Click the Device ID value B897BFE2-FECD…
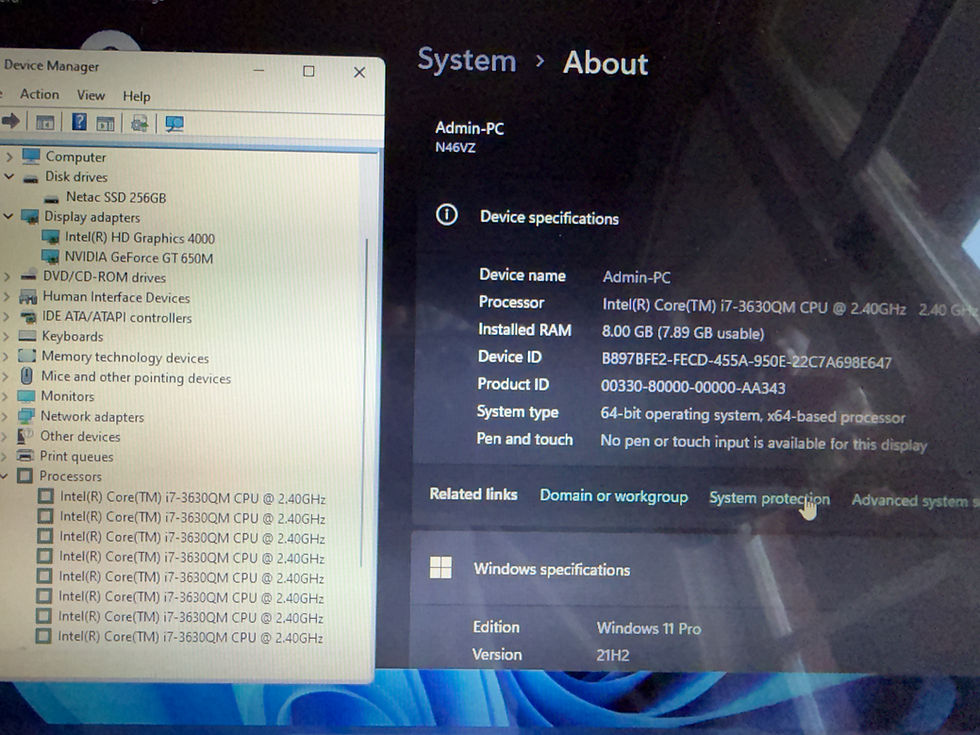The height and width of the screenshot is (735, 980). coord(746,361)
